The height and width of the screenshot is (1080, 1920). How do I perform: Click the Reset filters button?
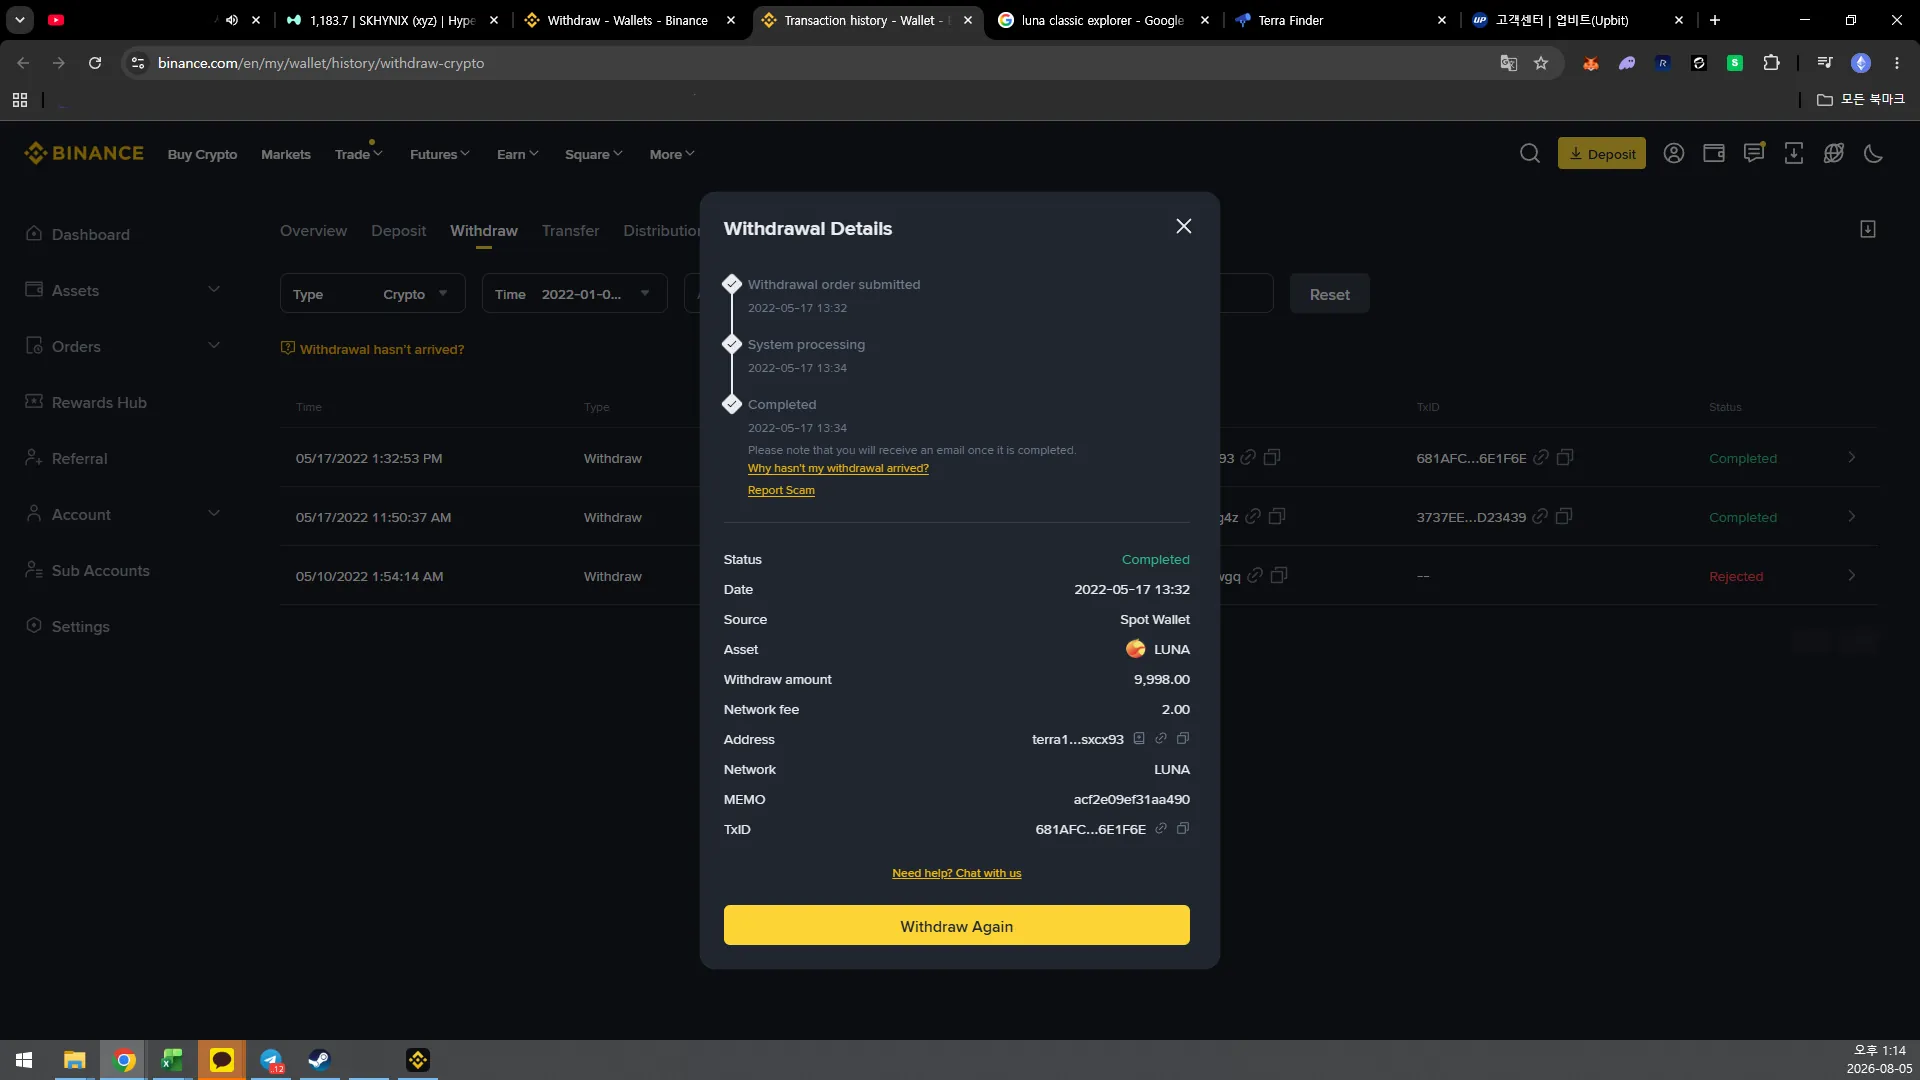(x=1329, y=294)
